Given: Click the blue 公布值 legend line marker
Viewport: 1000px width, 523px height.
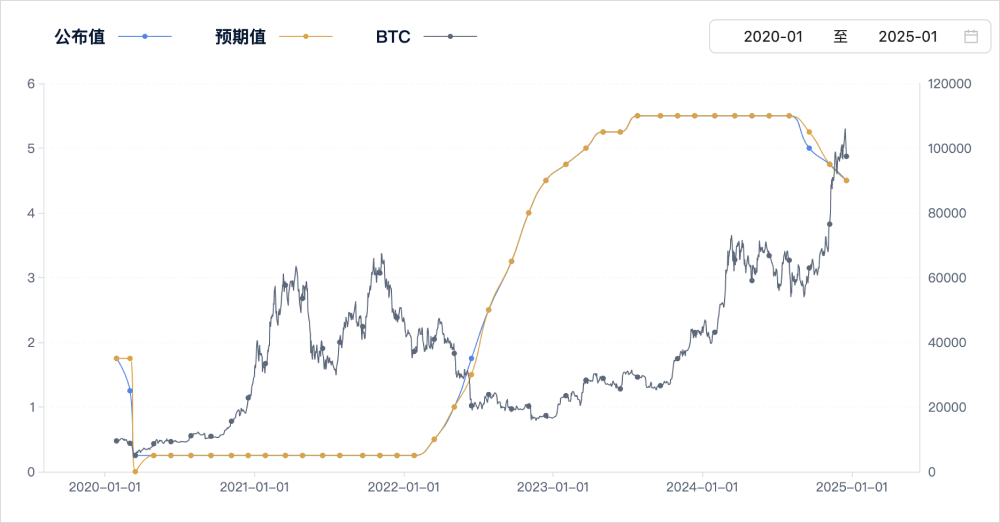Looking at the screenshot, I should click(145, 37).
